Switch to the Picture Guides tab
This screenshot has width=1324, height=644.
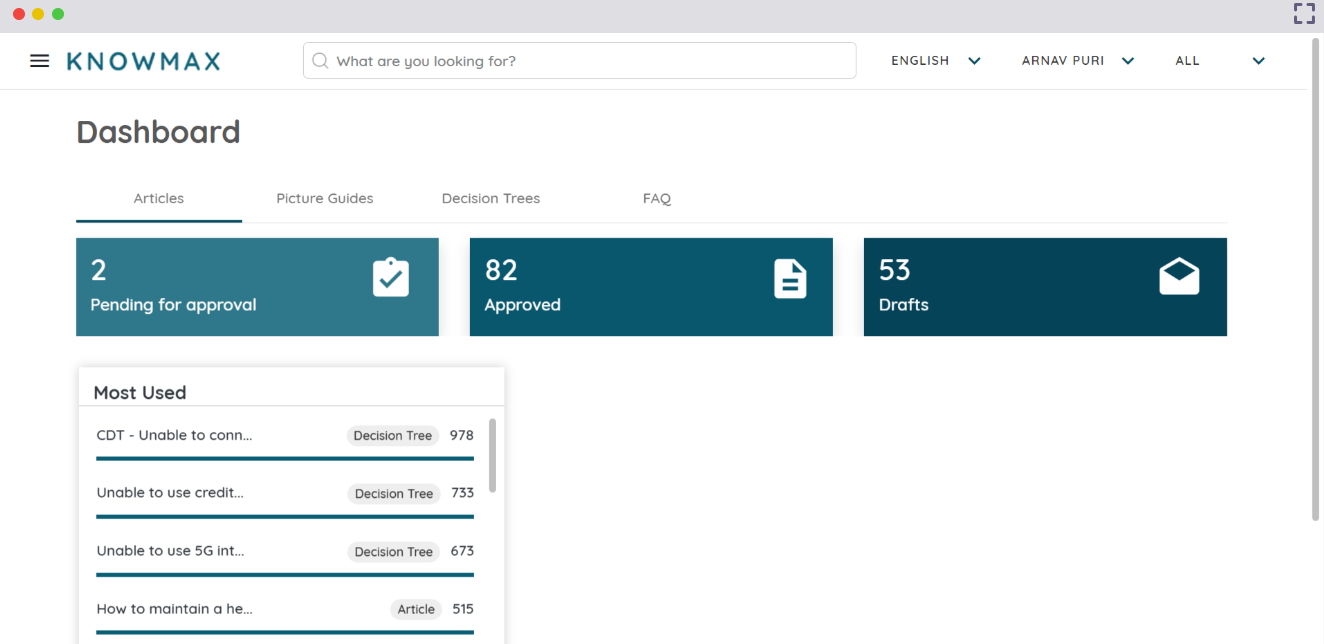point(325,198)
